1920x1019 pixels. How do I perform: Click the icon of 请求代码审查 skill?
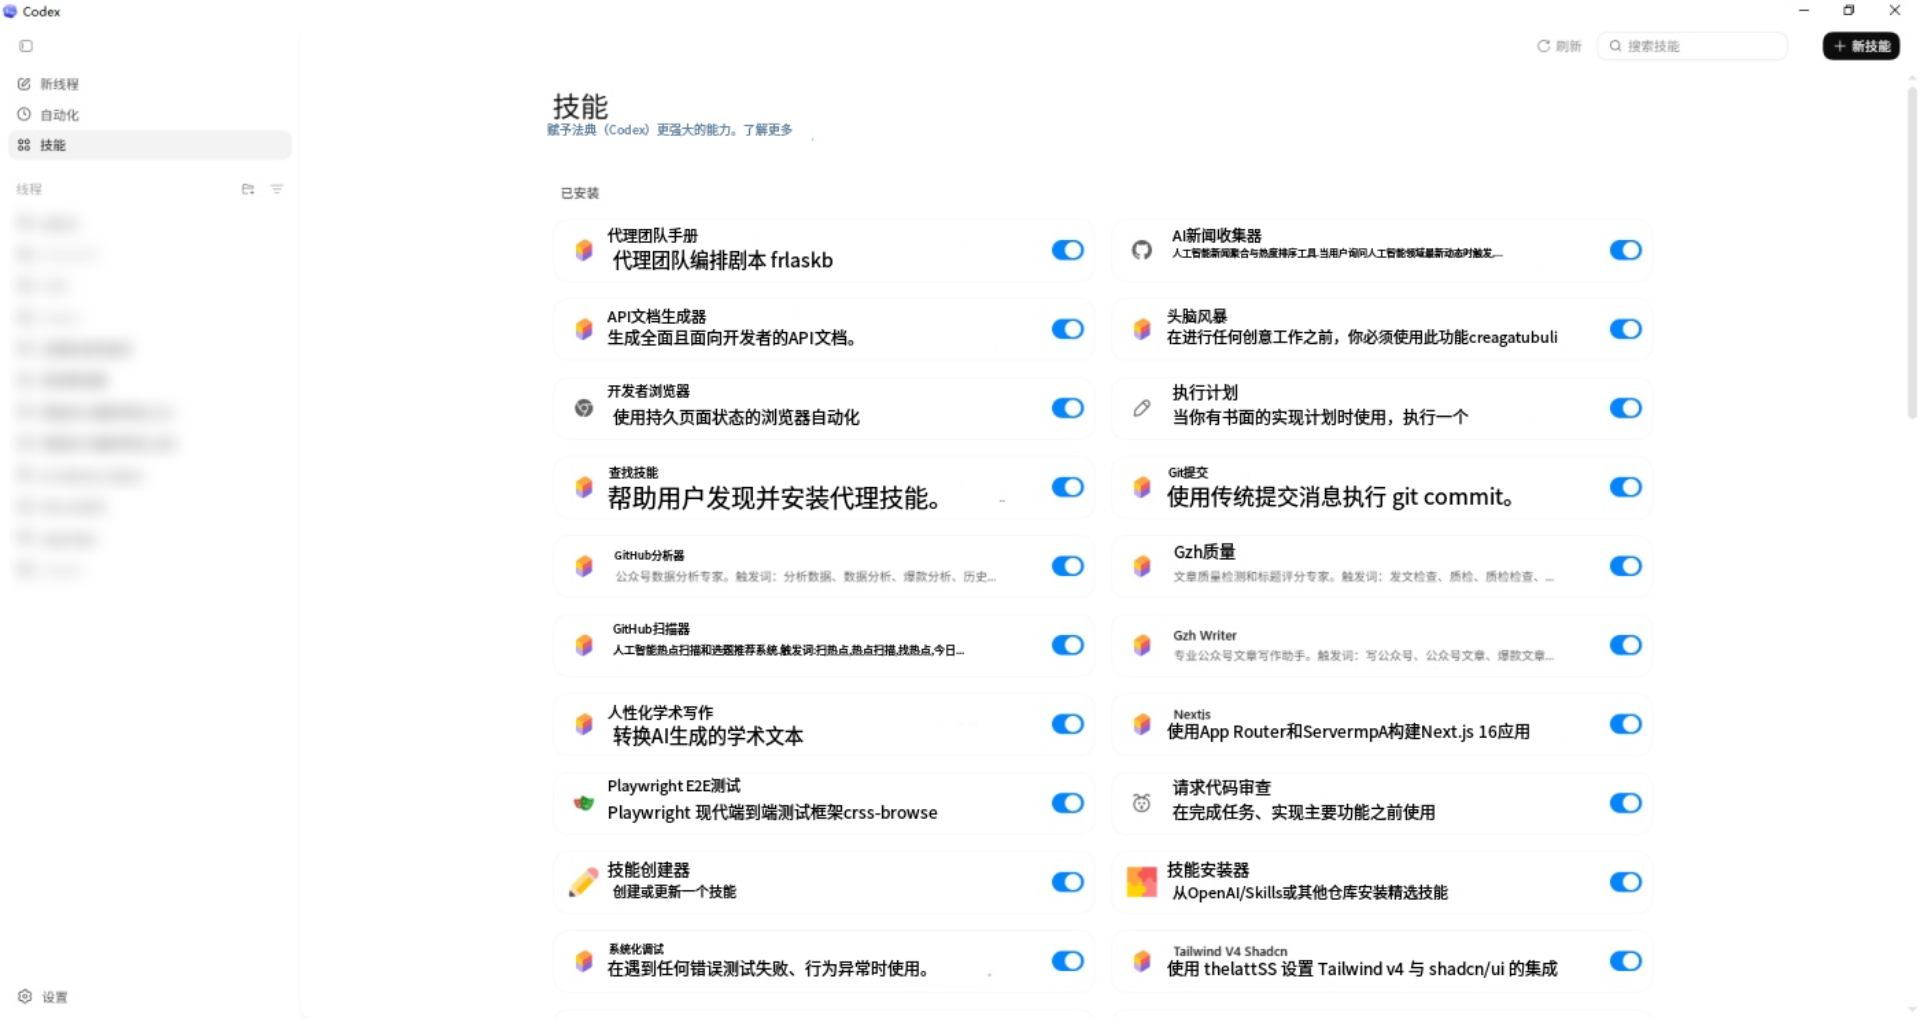[x=1141, y=803]
